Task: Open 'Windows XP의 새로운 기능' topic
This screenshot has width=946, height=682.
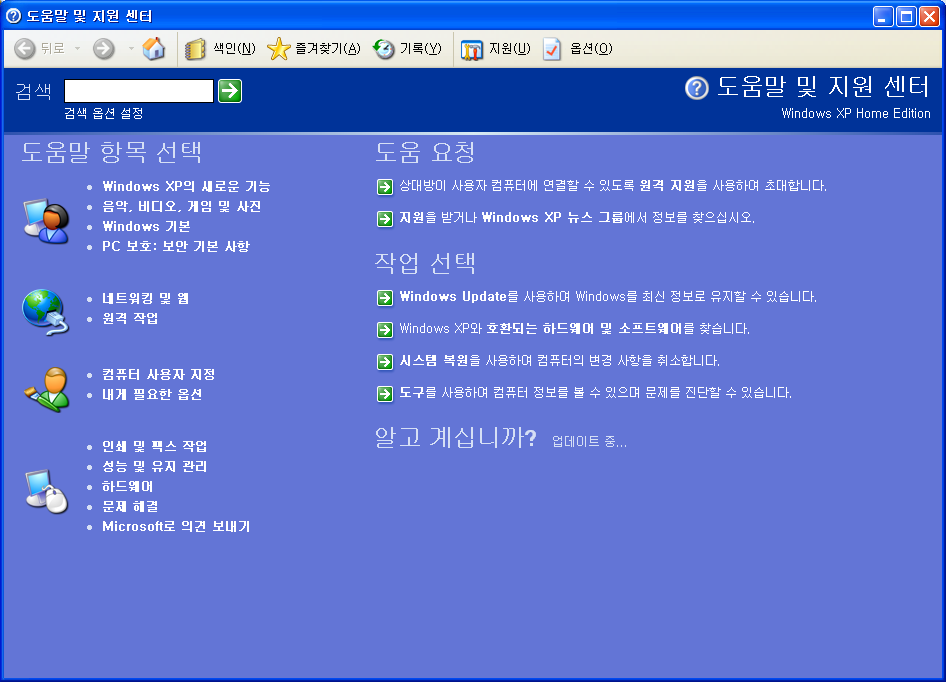Action: click(x=186, y=186)
